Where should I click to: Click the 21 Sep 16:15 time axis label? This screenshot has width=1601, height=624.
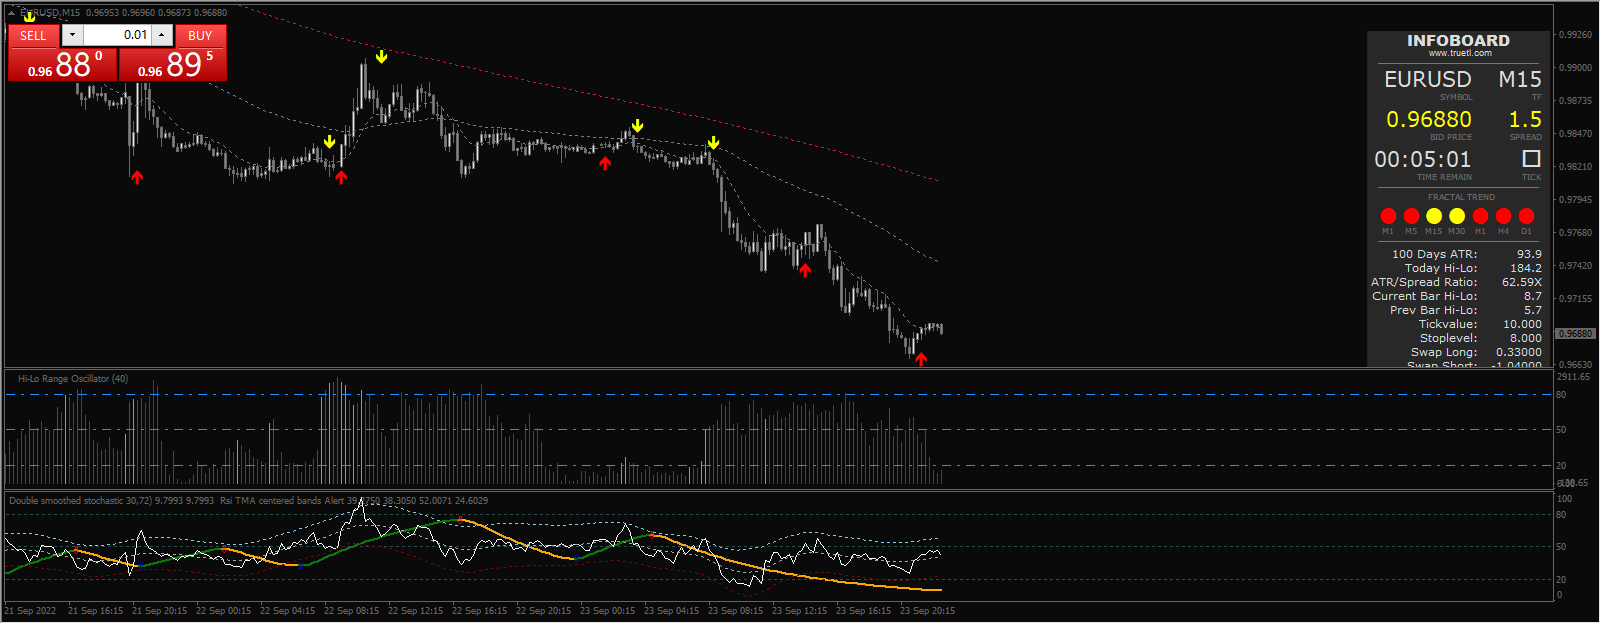pos(95,611)
